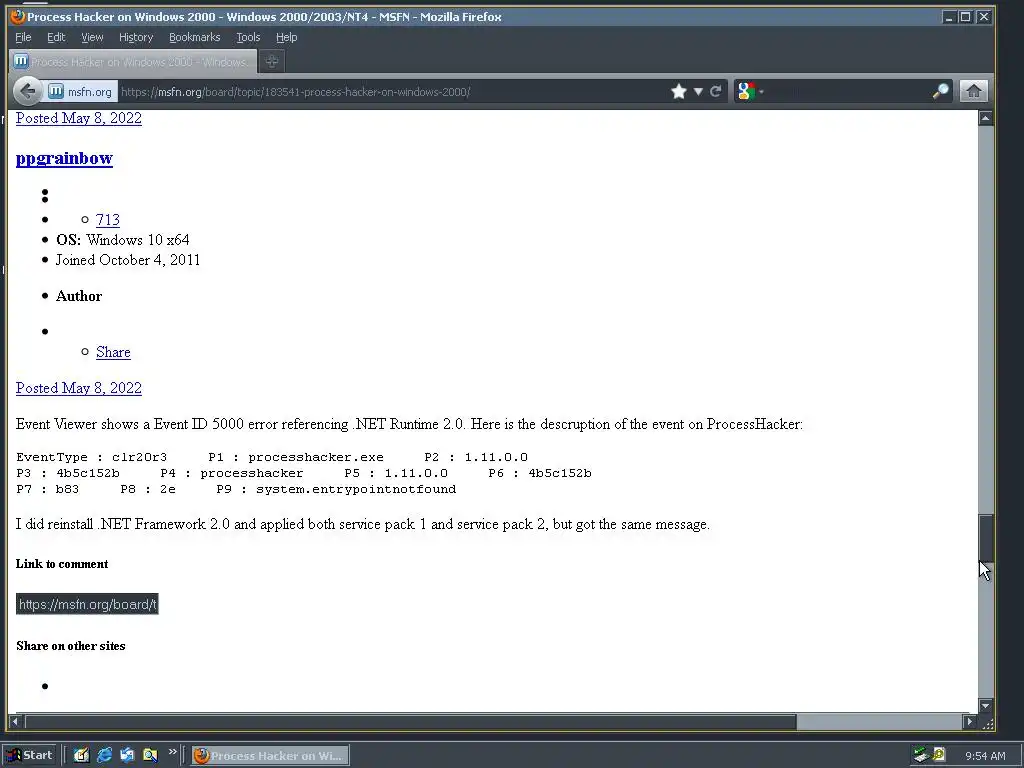Open the URL history dropdown arrow
The image size is (1024, 768).
tap(698, 91)
